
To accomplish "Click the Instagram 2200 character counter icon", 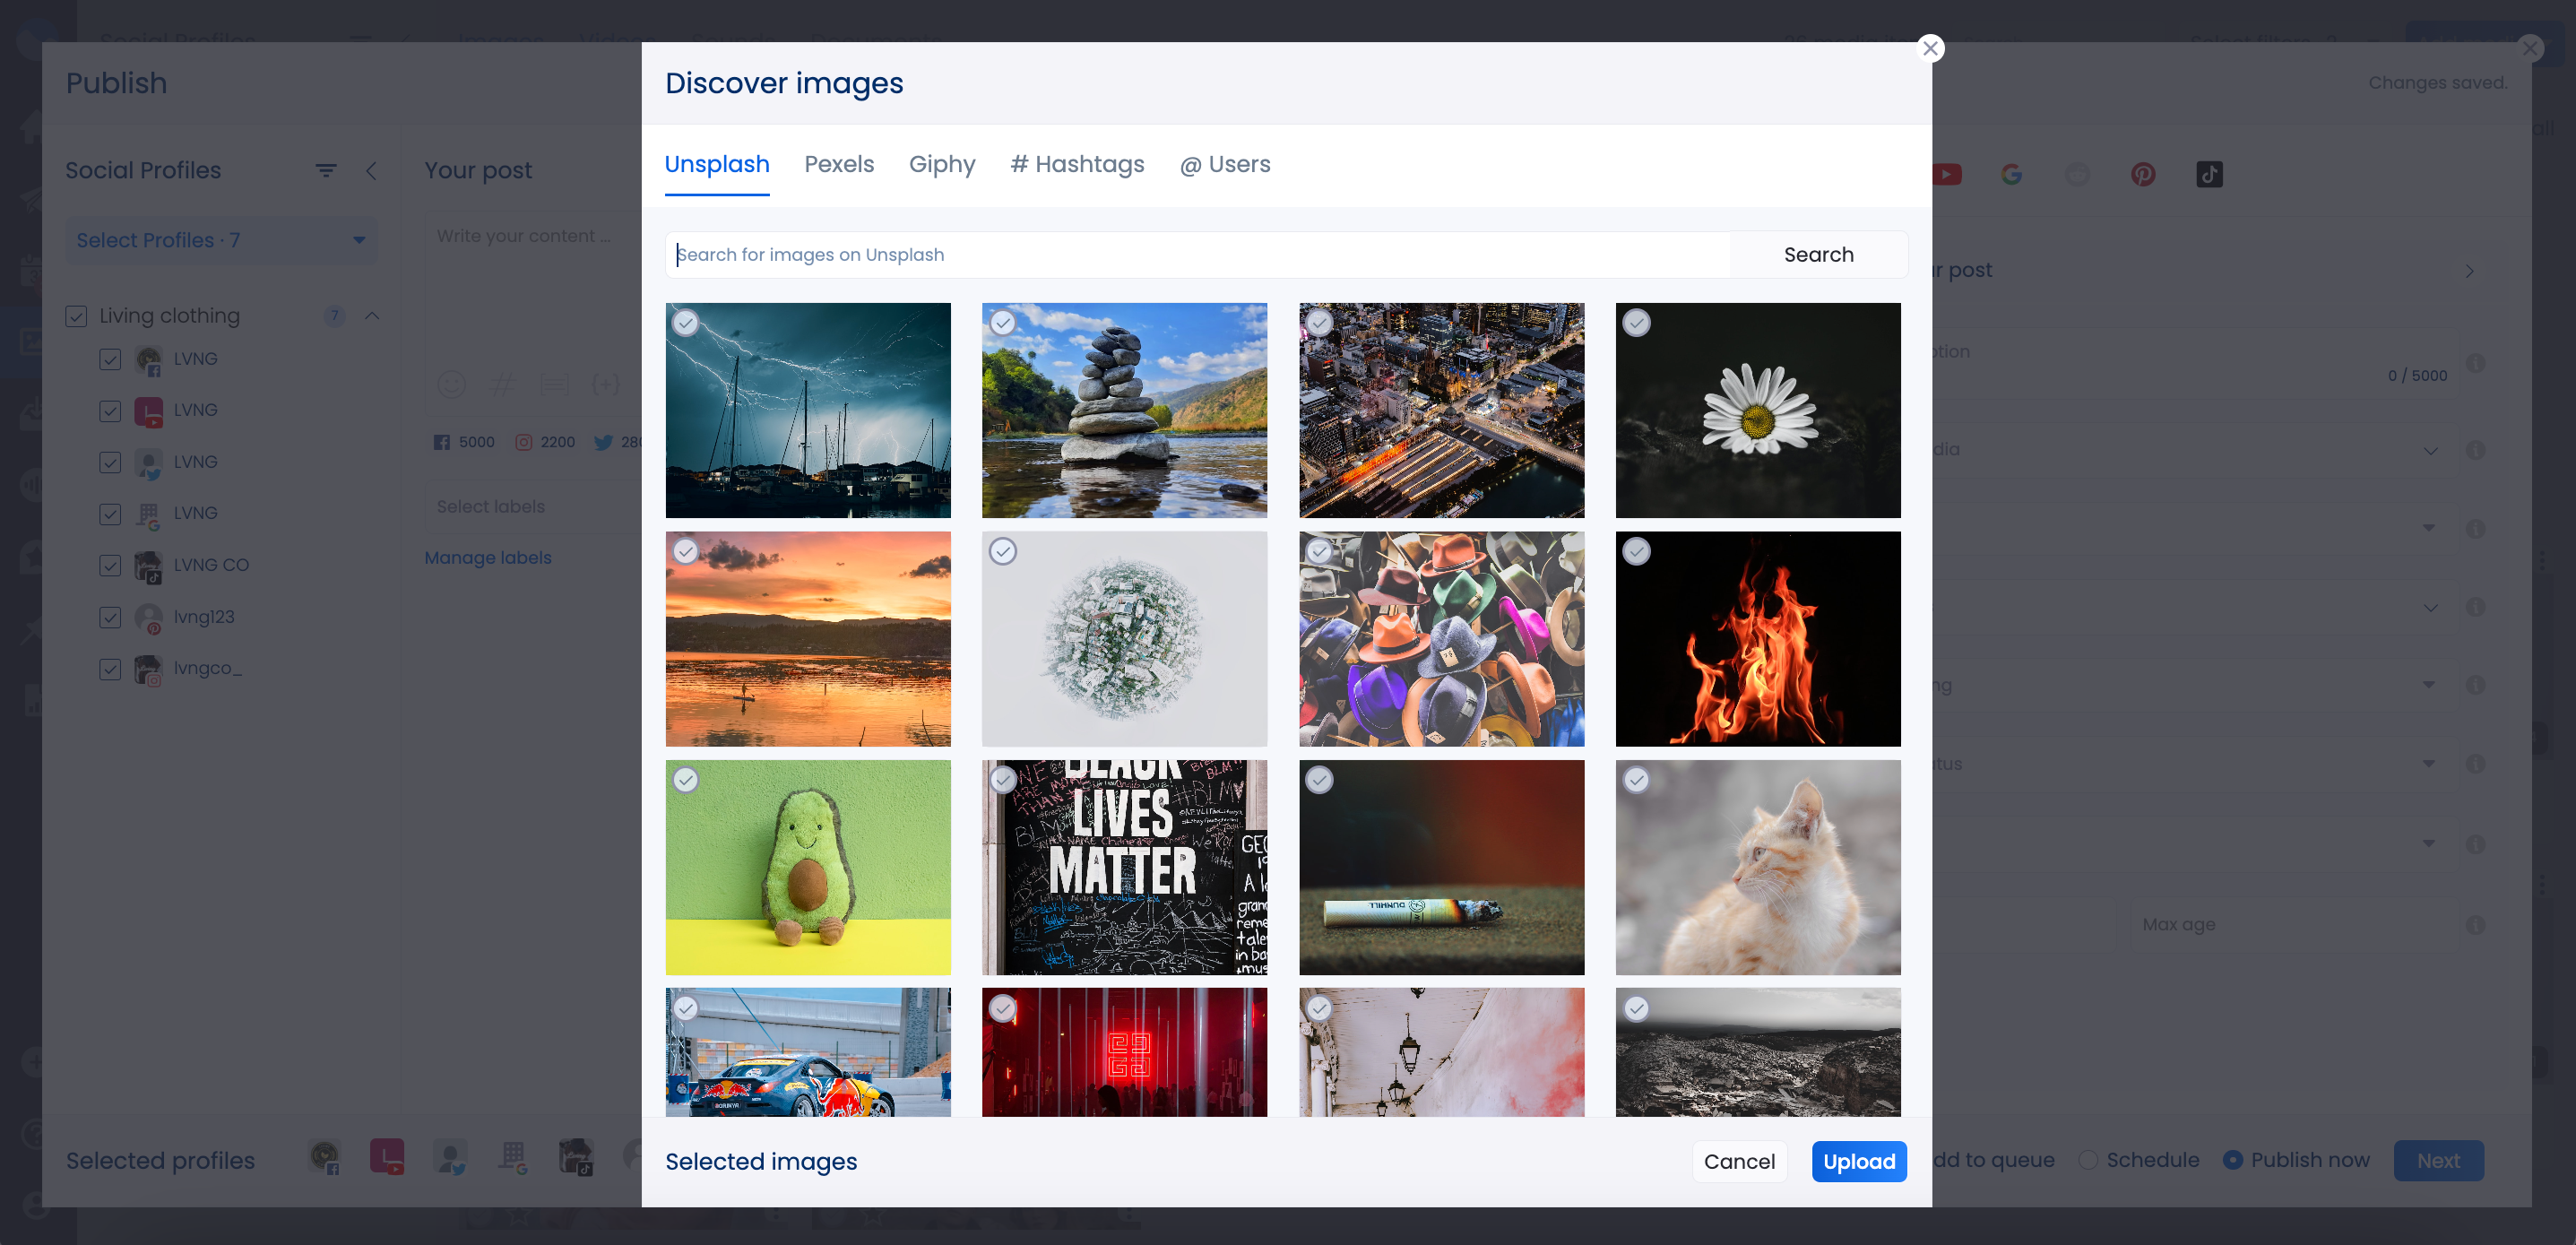I will 523,442.
